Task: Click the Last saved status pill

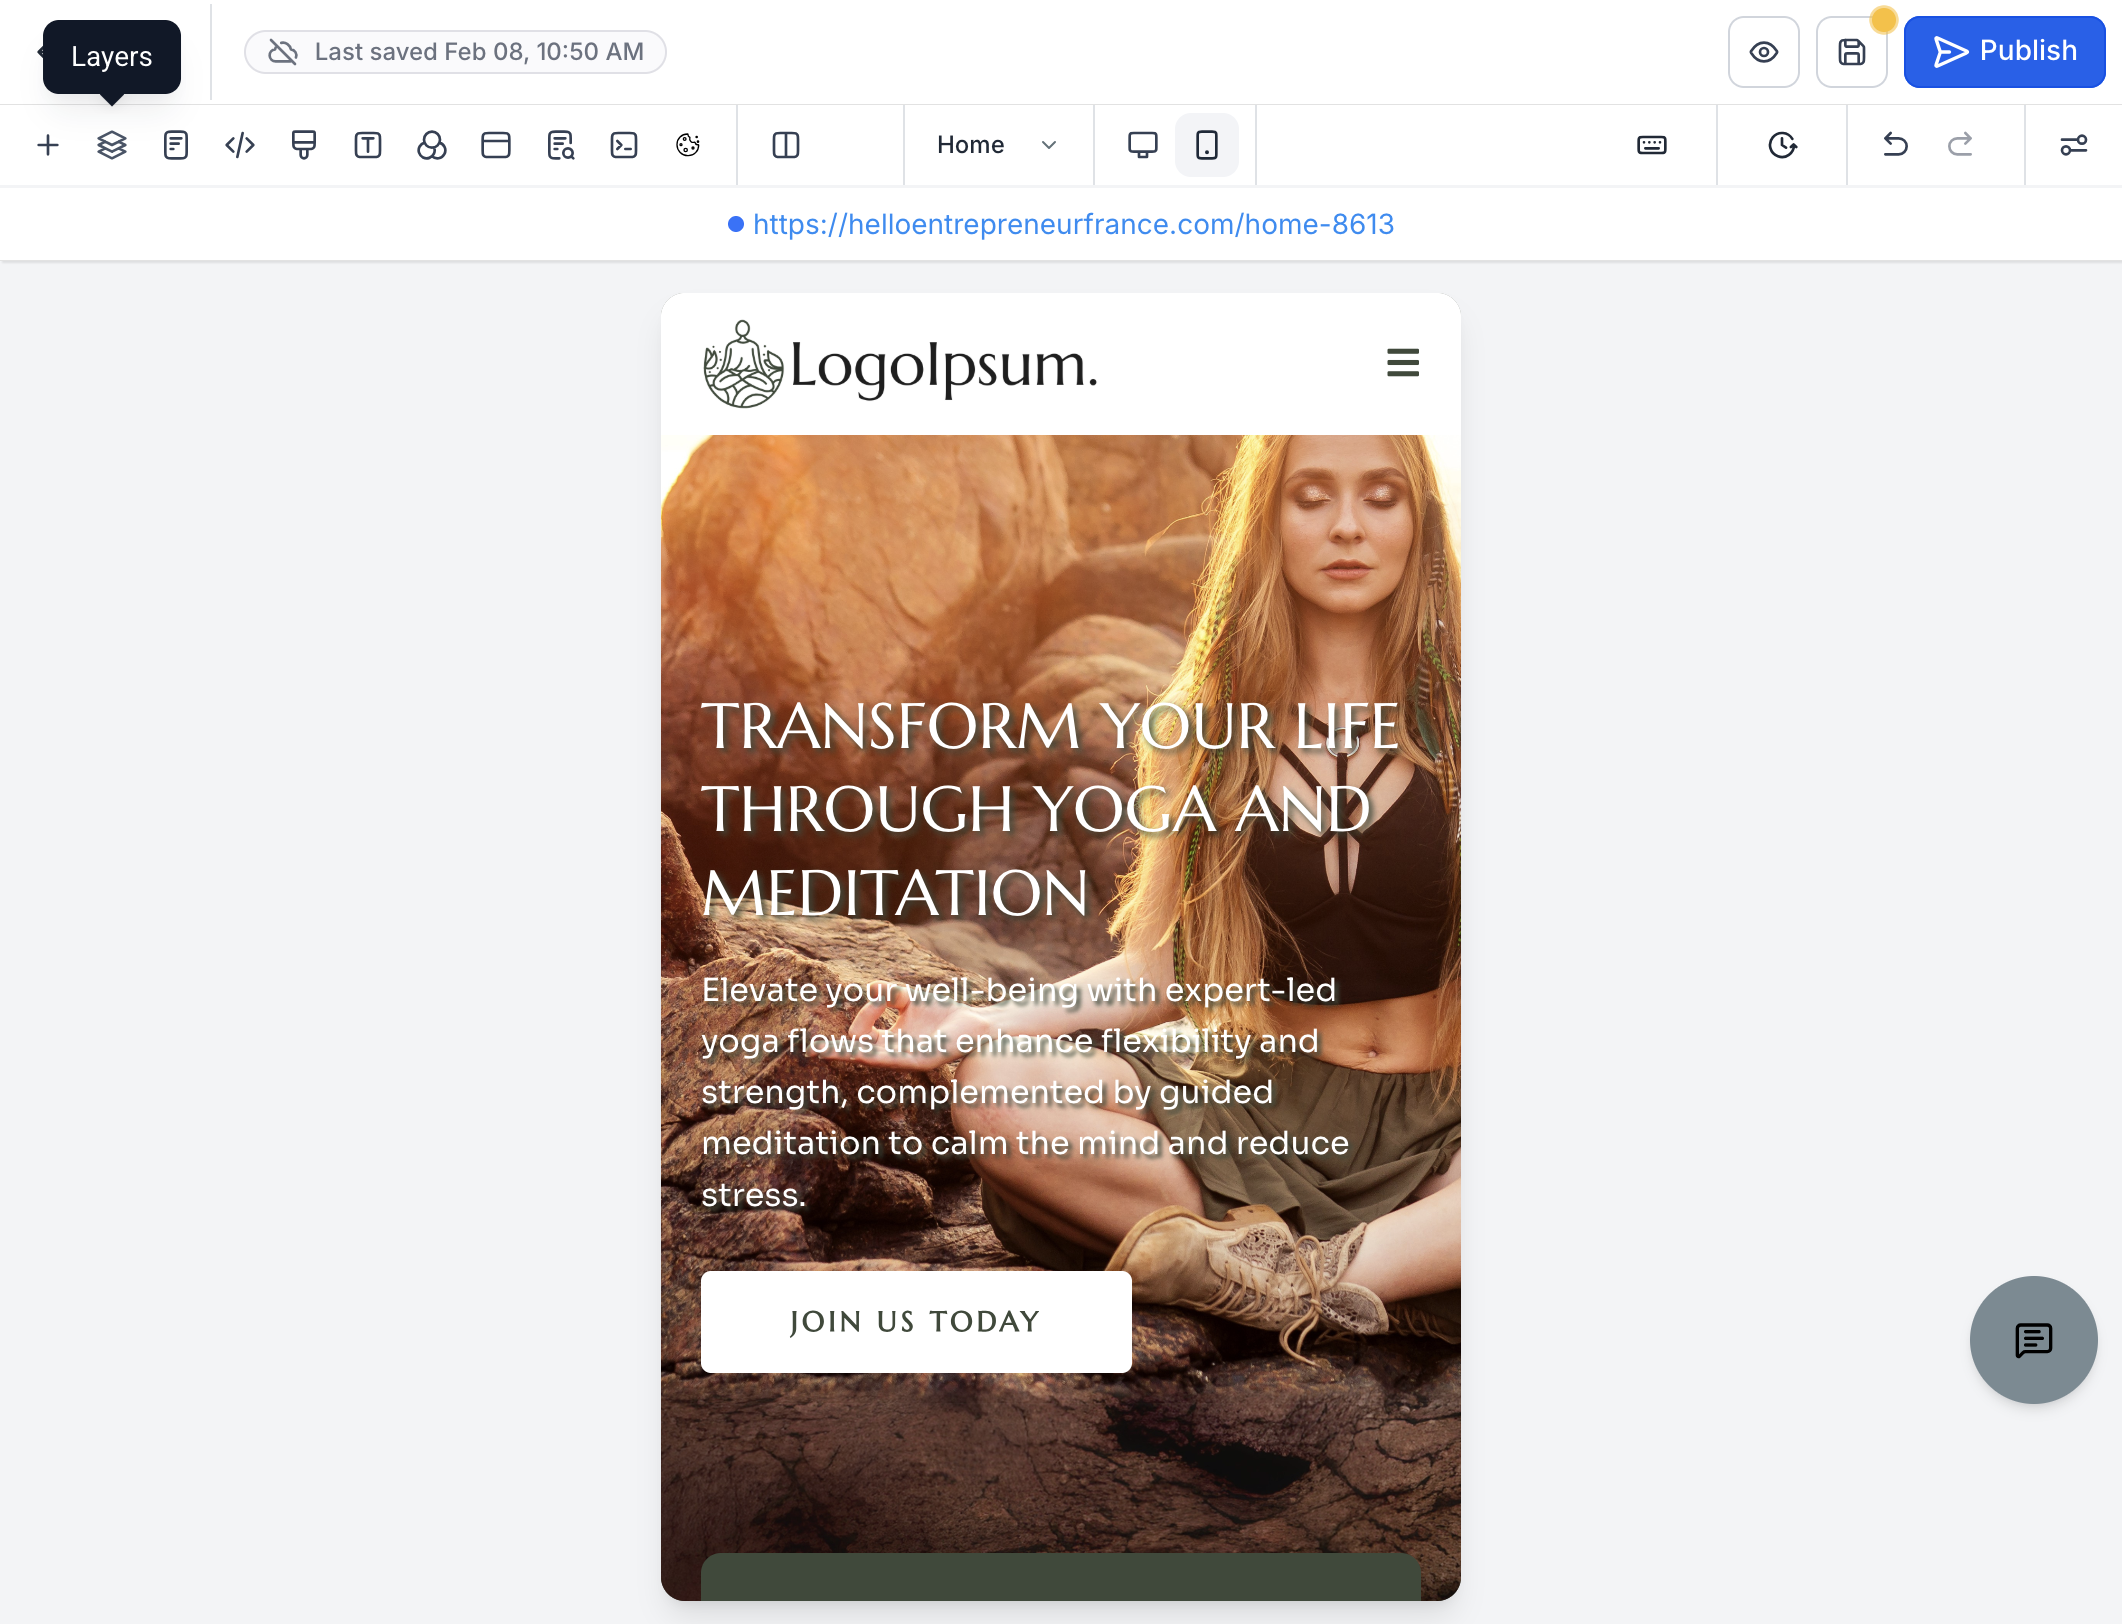Action: pos(455,52)
